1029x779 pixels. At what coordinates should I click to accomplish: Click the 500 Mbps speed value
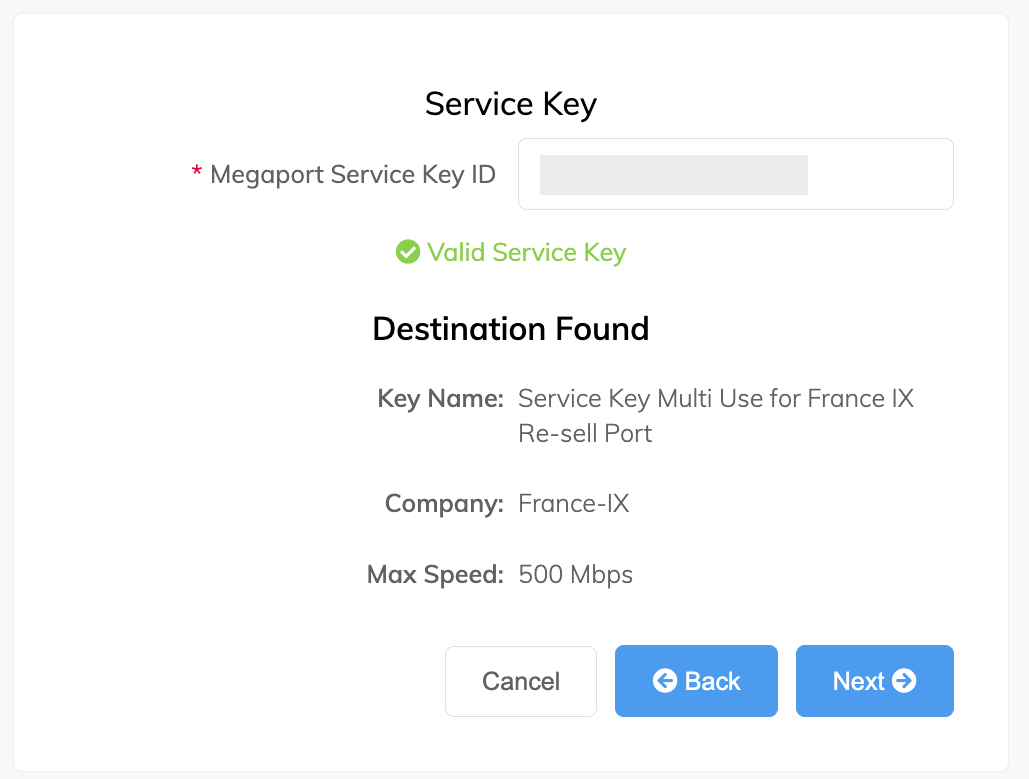576,574
